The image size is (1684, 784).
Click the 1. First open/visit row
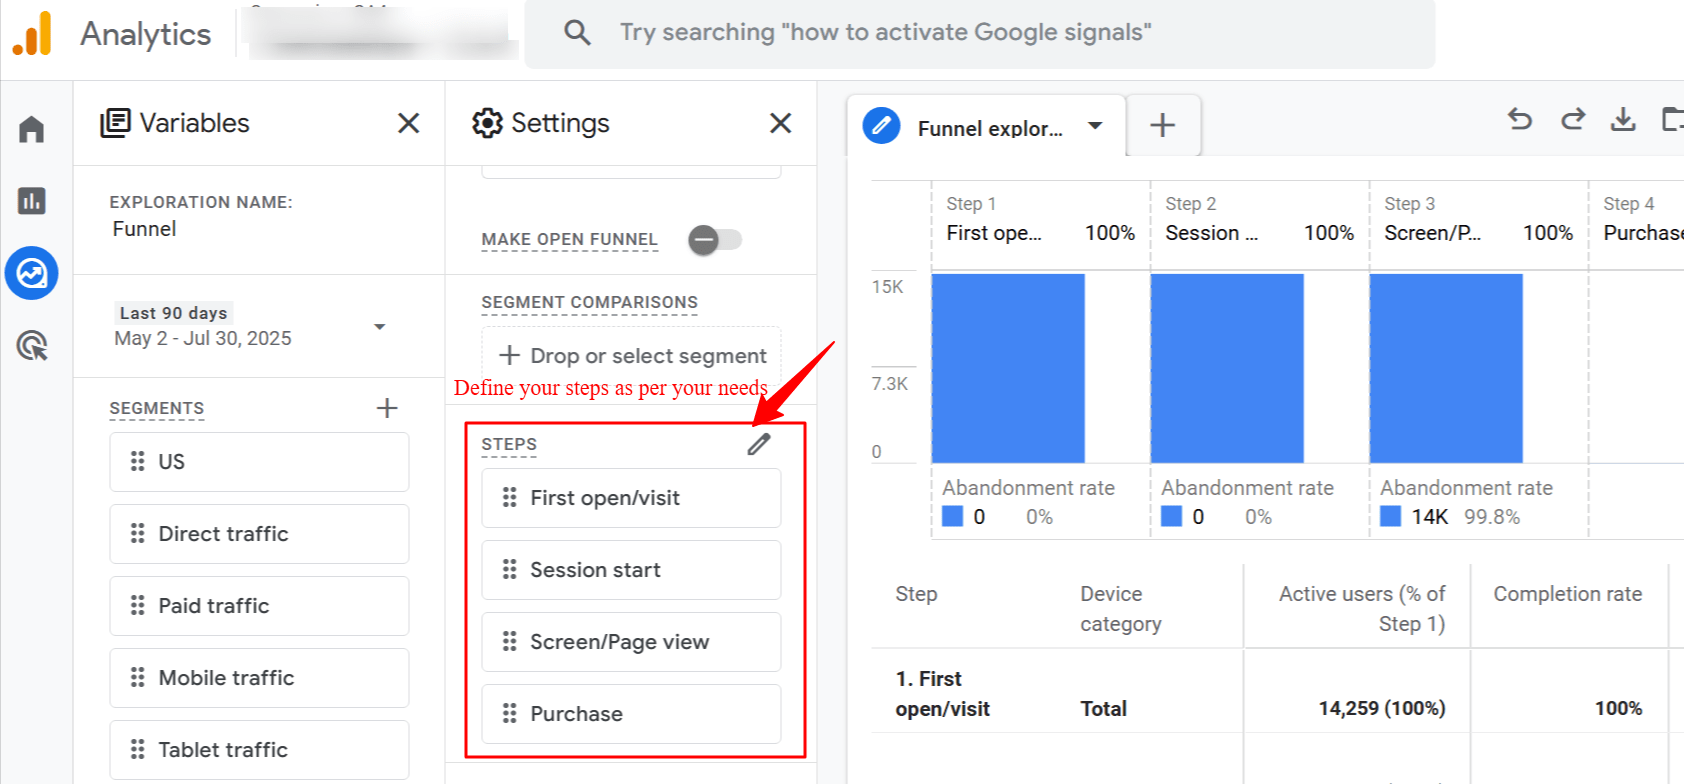[x=942, y=694]
